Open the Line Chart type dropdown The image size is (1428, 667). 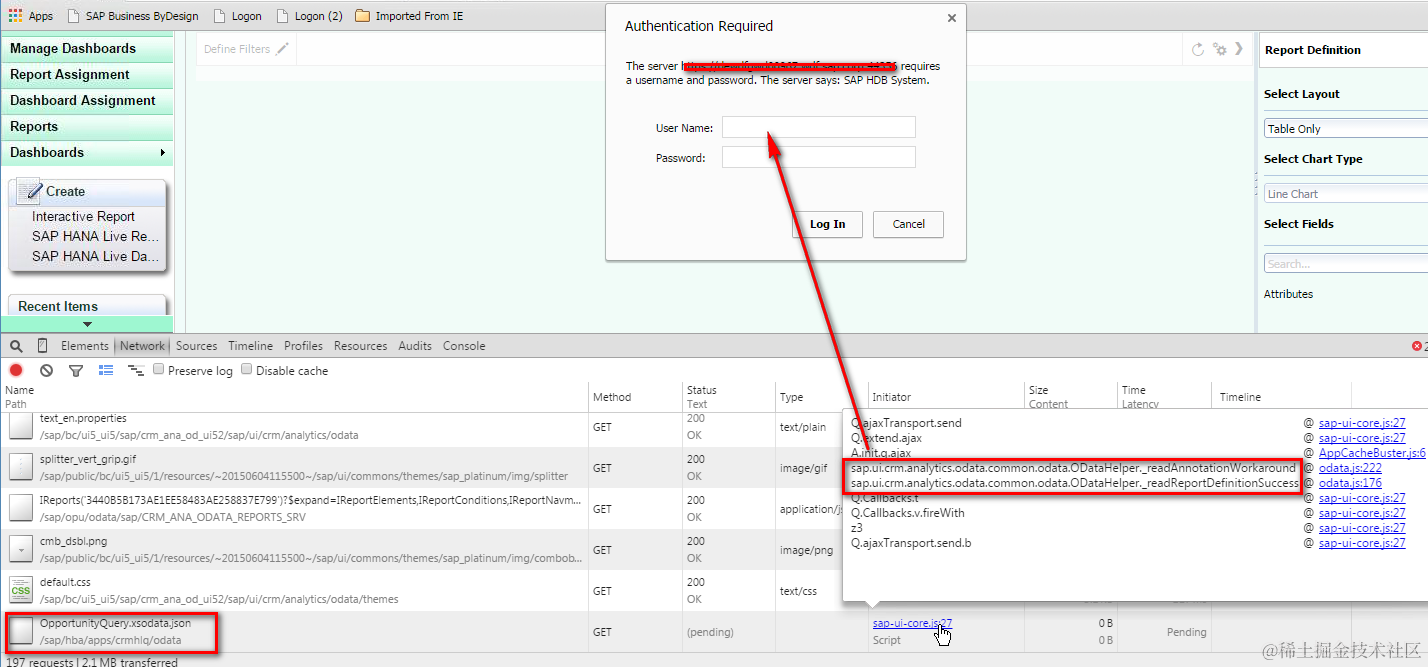(1346, 194)
